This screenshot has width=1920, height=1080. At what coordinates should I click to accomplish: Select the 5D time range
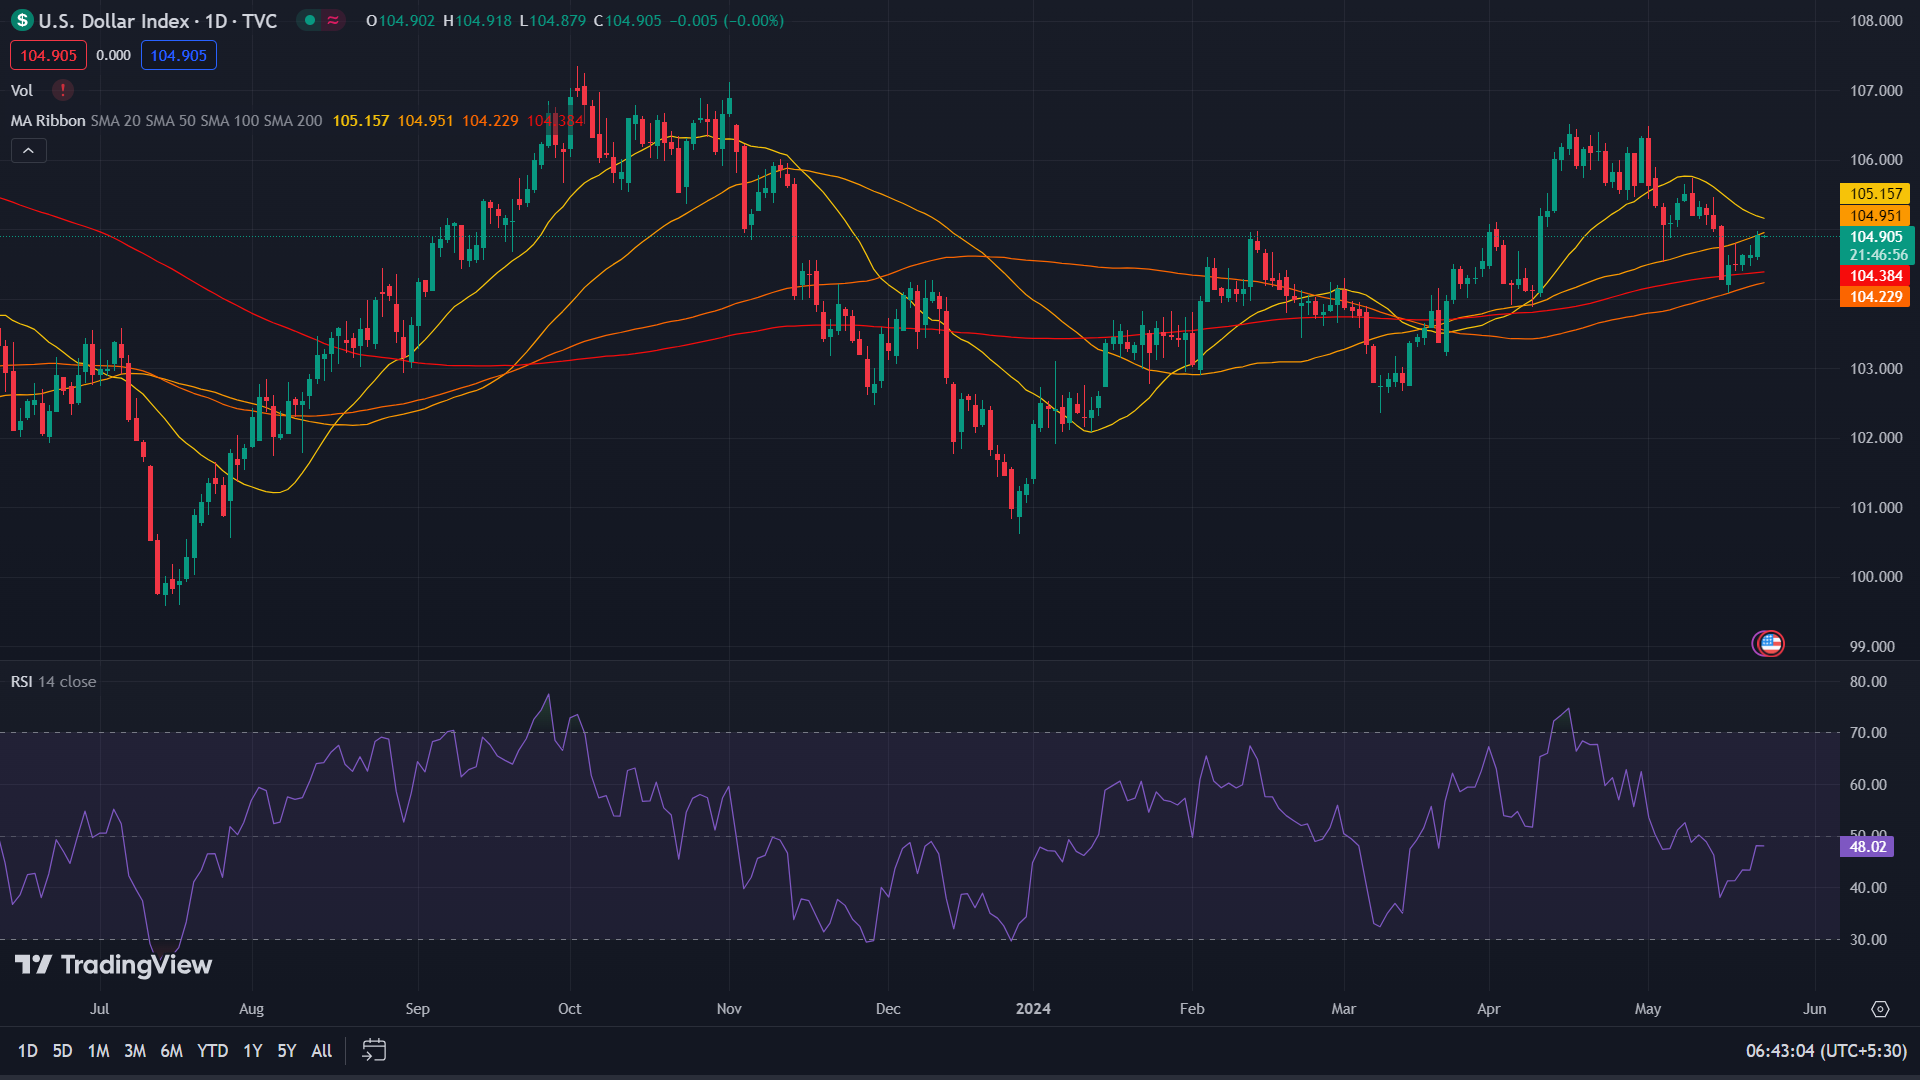62,1051
